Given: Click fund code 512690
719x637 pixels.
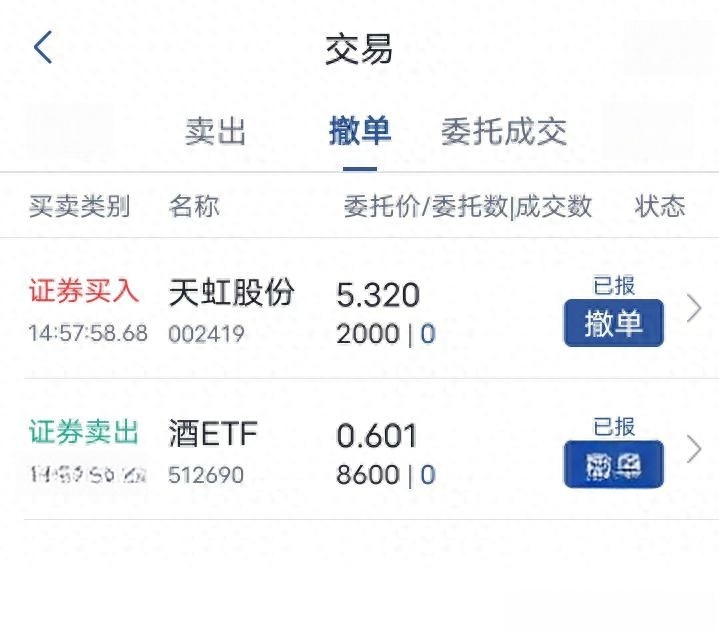Looking at the screenshot, I should pos(206,475).
